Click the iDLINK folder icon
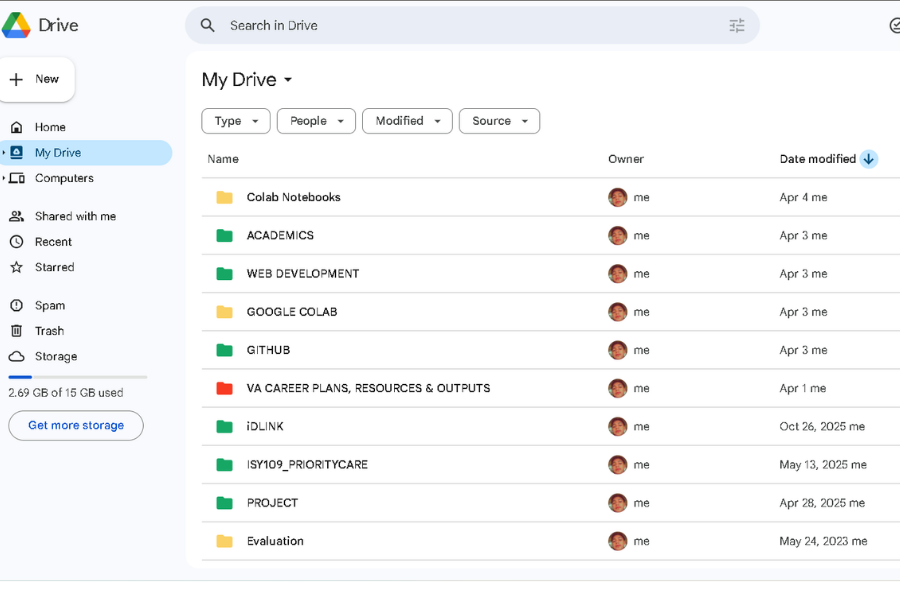 (224, 427)
